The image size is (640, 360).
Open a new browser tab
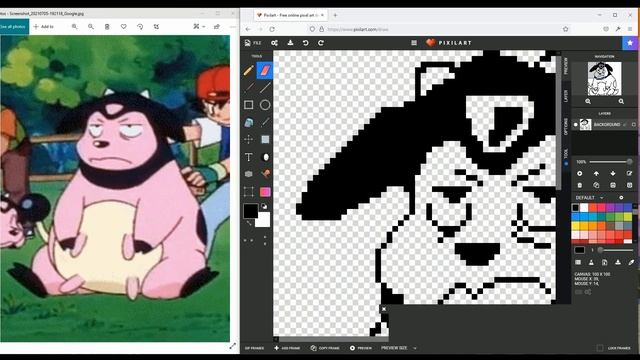point(335,15)
